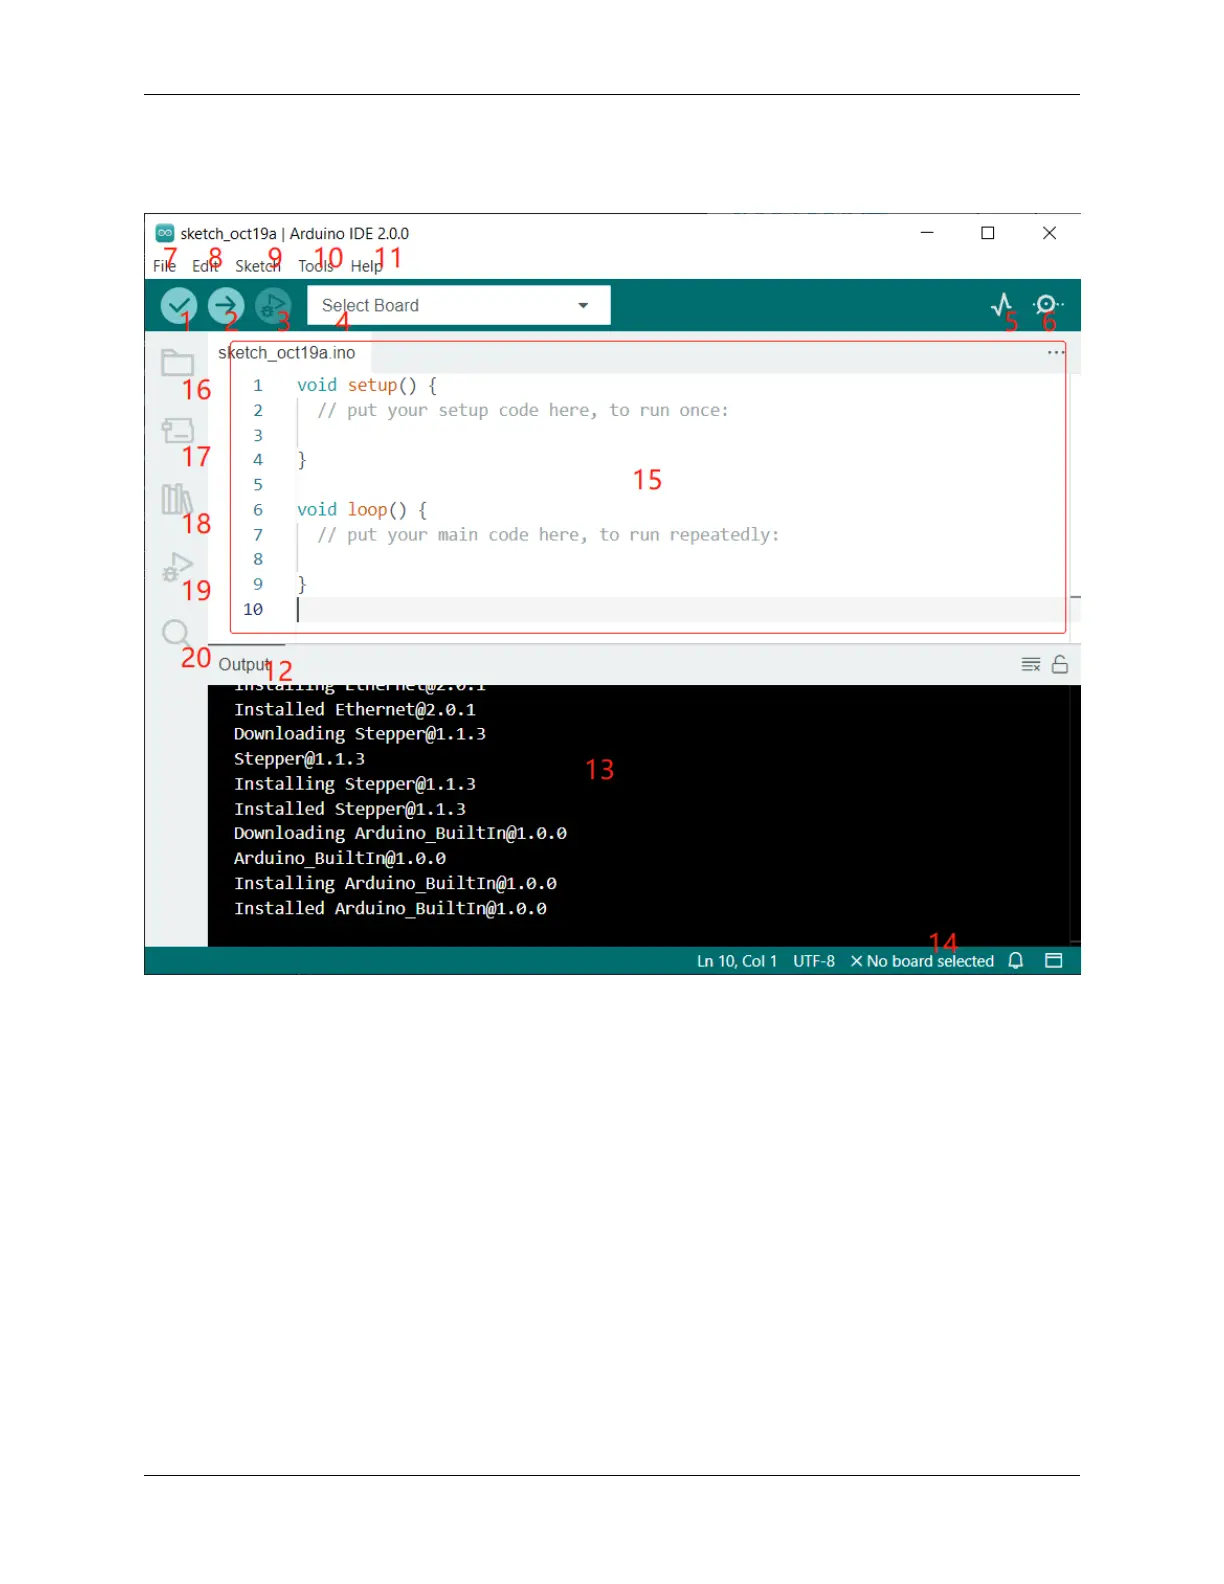
Task: Open the Serial Monitor
Action: coord(1047,305)
